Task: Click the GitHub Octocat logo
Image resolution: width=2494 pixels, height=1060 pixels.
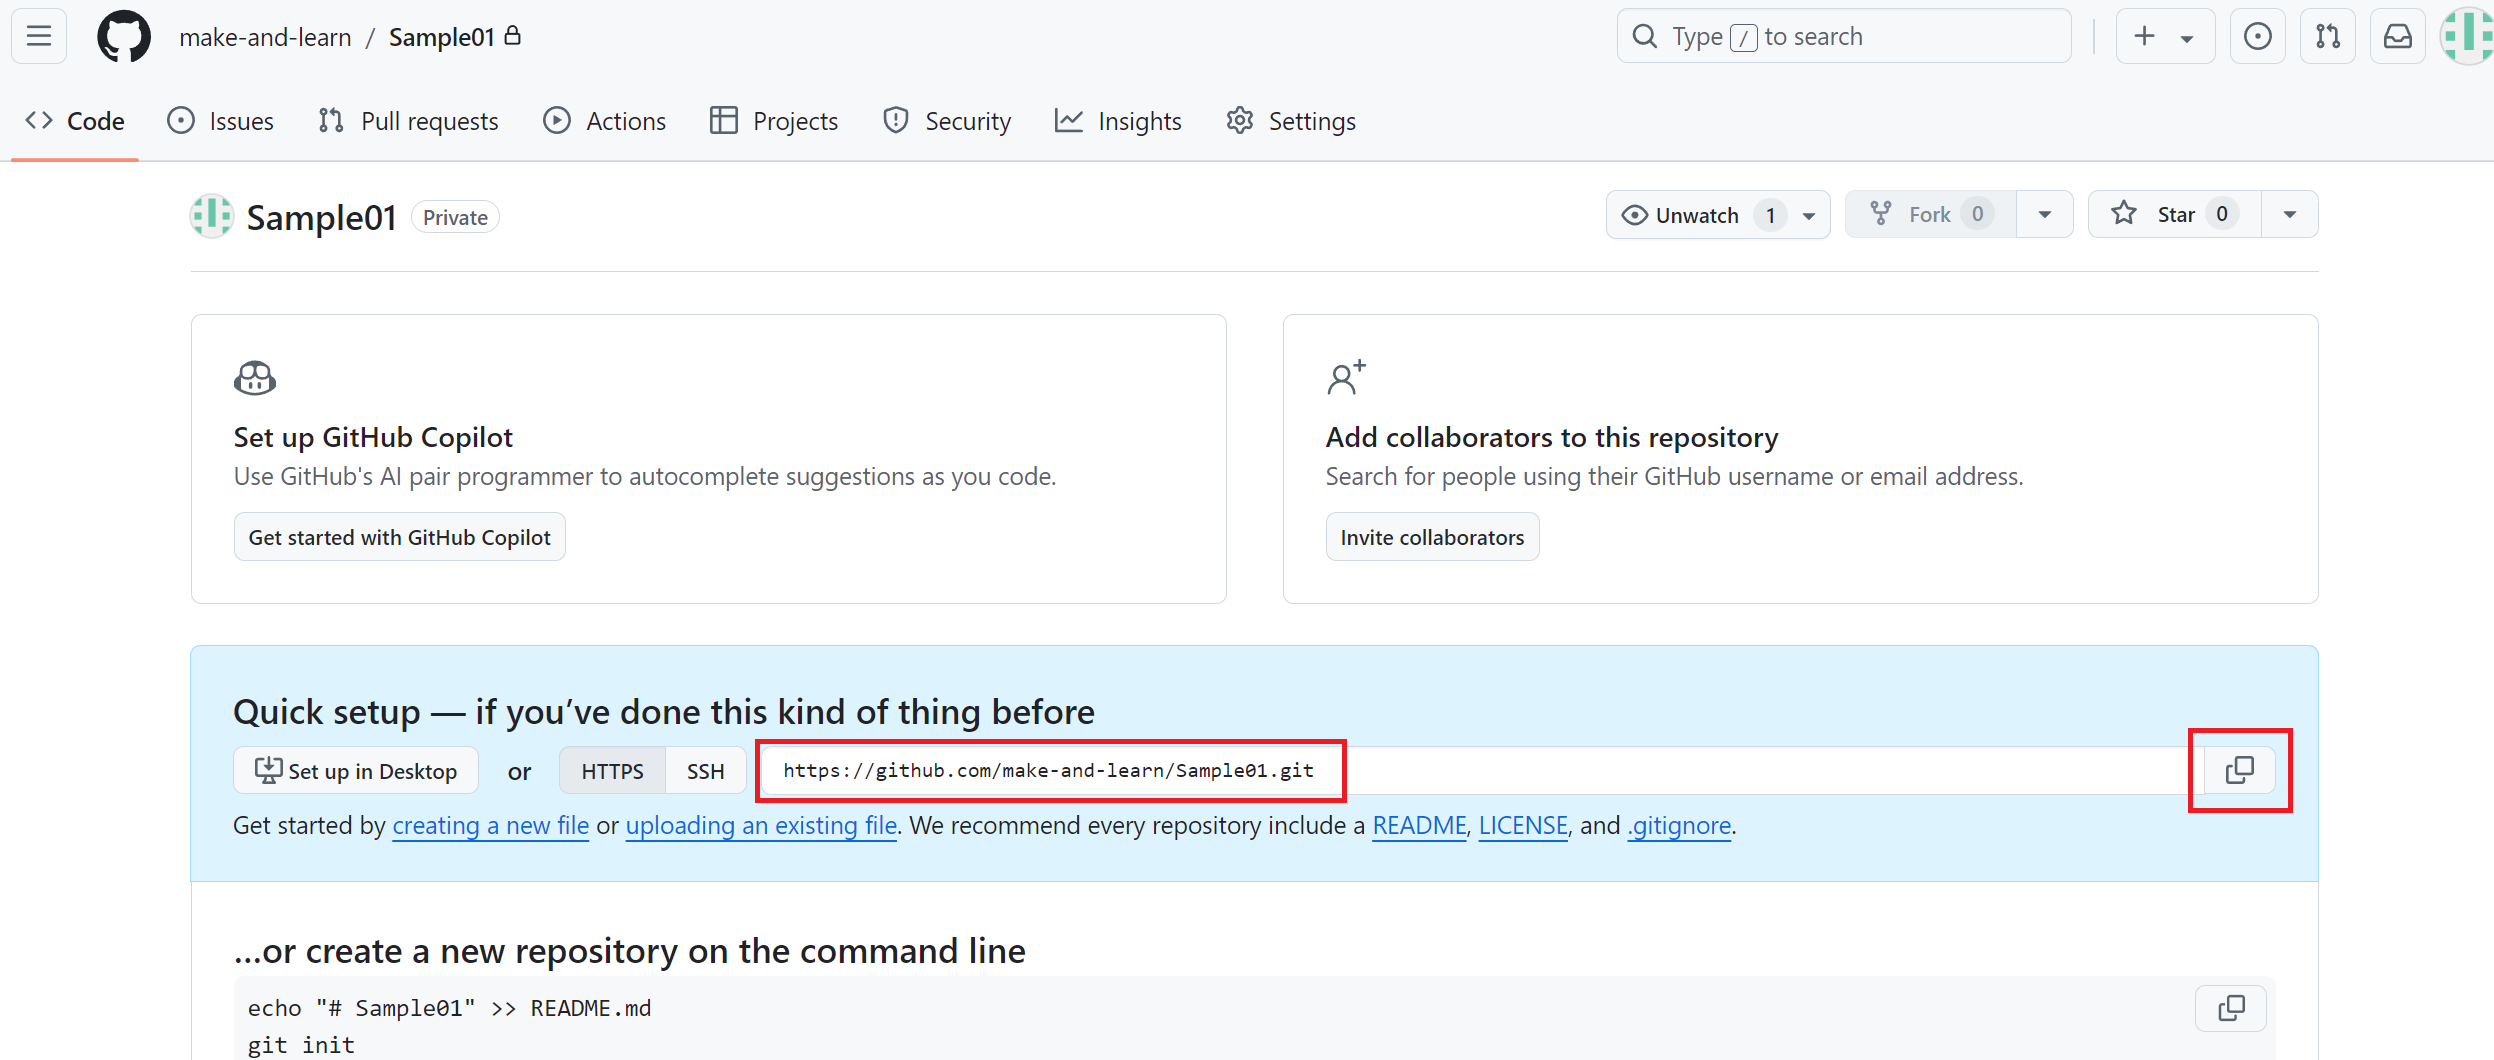Action: pyautogui.click(x=124, y=37)
